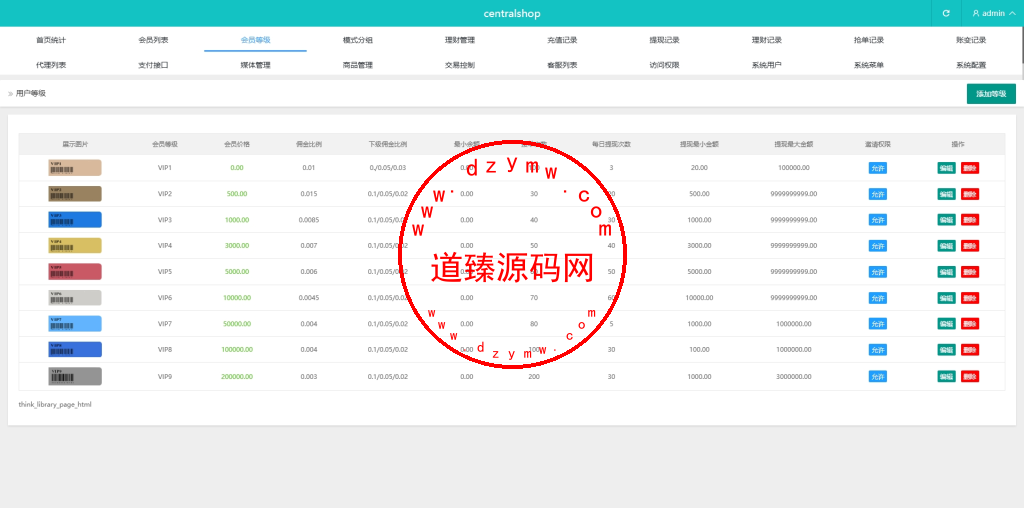
Task: Click the VIP2 card thumbnail
Action: click(x=75, y=194)
